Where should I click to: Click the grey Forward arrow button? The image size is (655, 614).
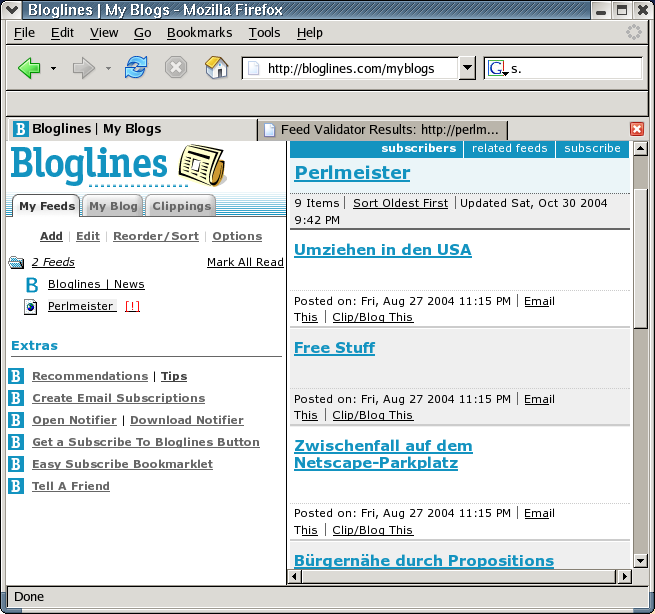pos(84,68)
